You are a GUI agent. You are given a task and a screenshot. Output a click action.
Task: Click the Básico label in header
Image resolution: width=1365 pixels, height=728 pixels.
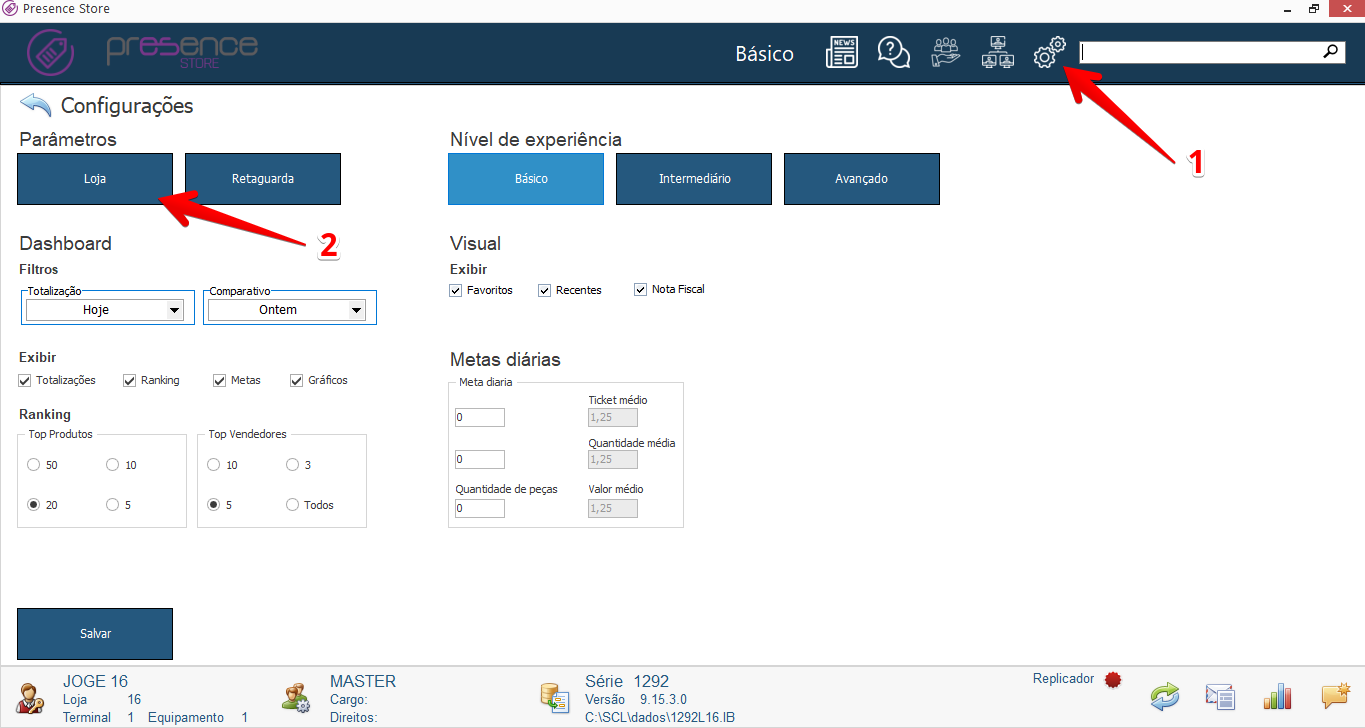[764, 54]
